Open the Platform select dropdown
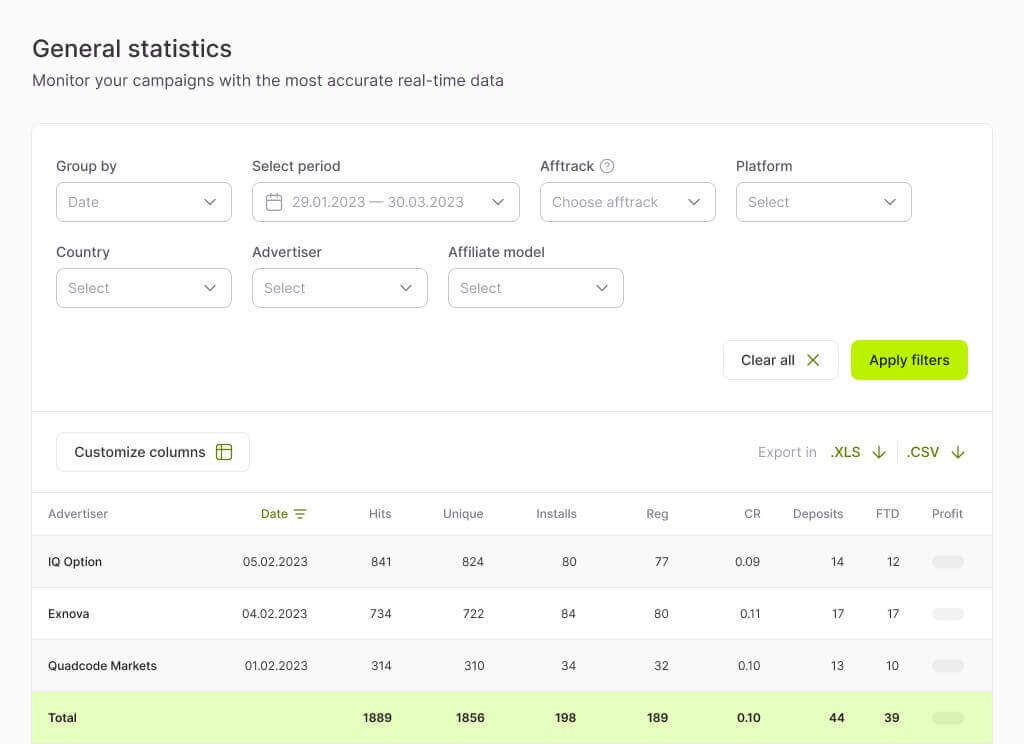1024x744 pixels. 823,202
